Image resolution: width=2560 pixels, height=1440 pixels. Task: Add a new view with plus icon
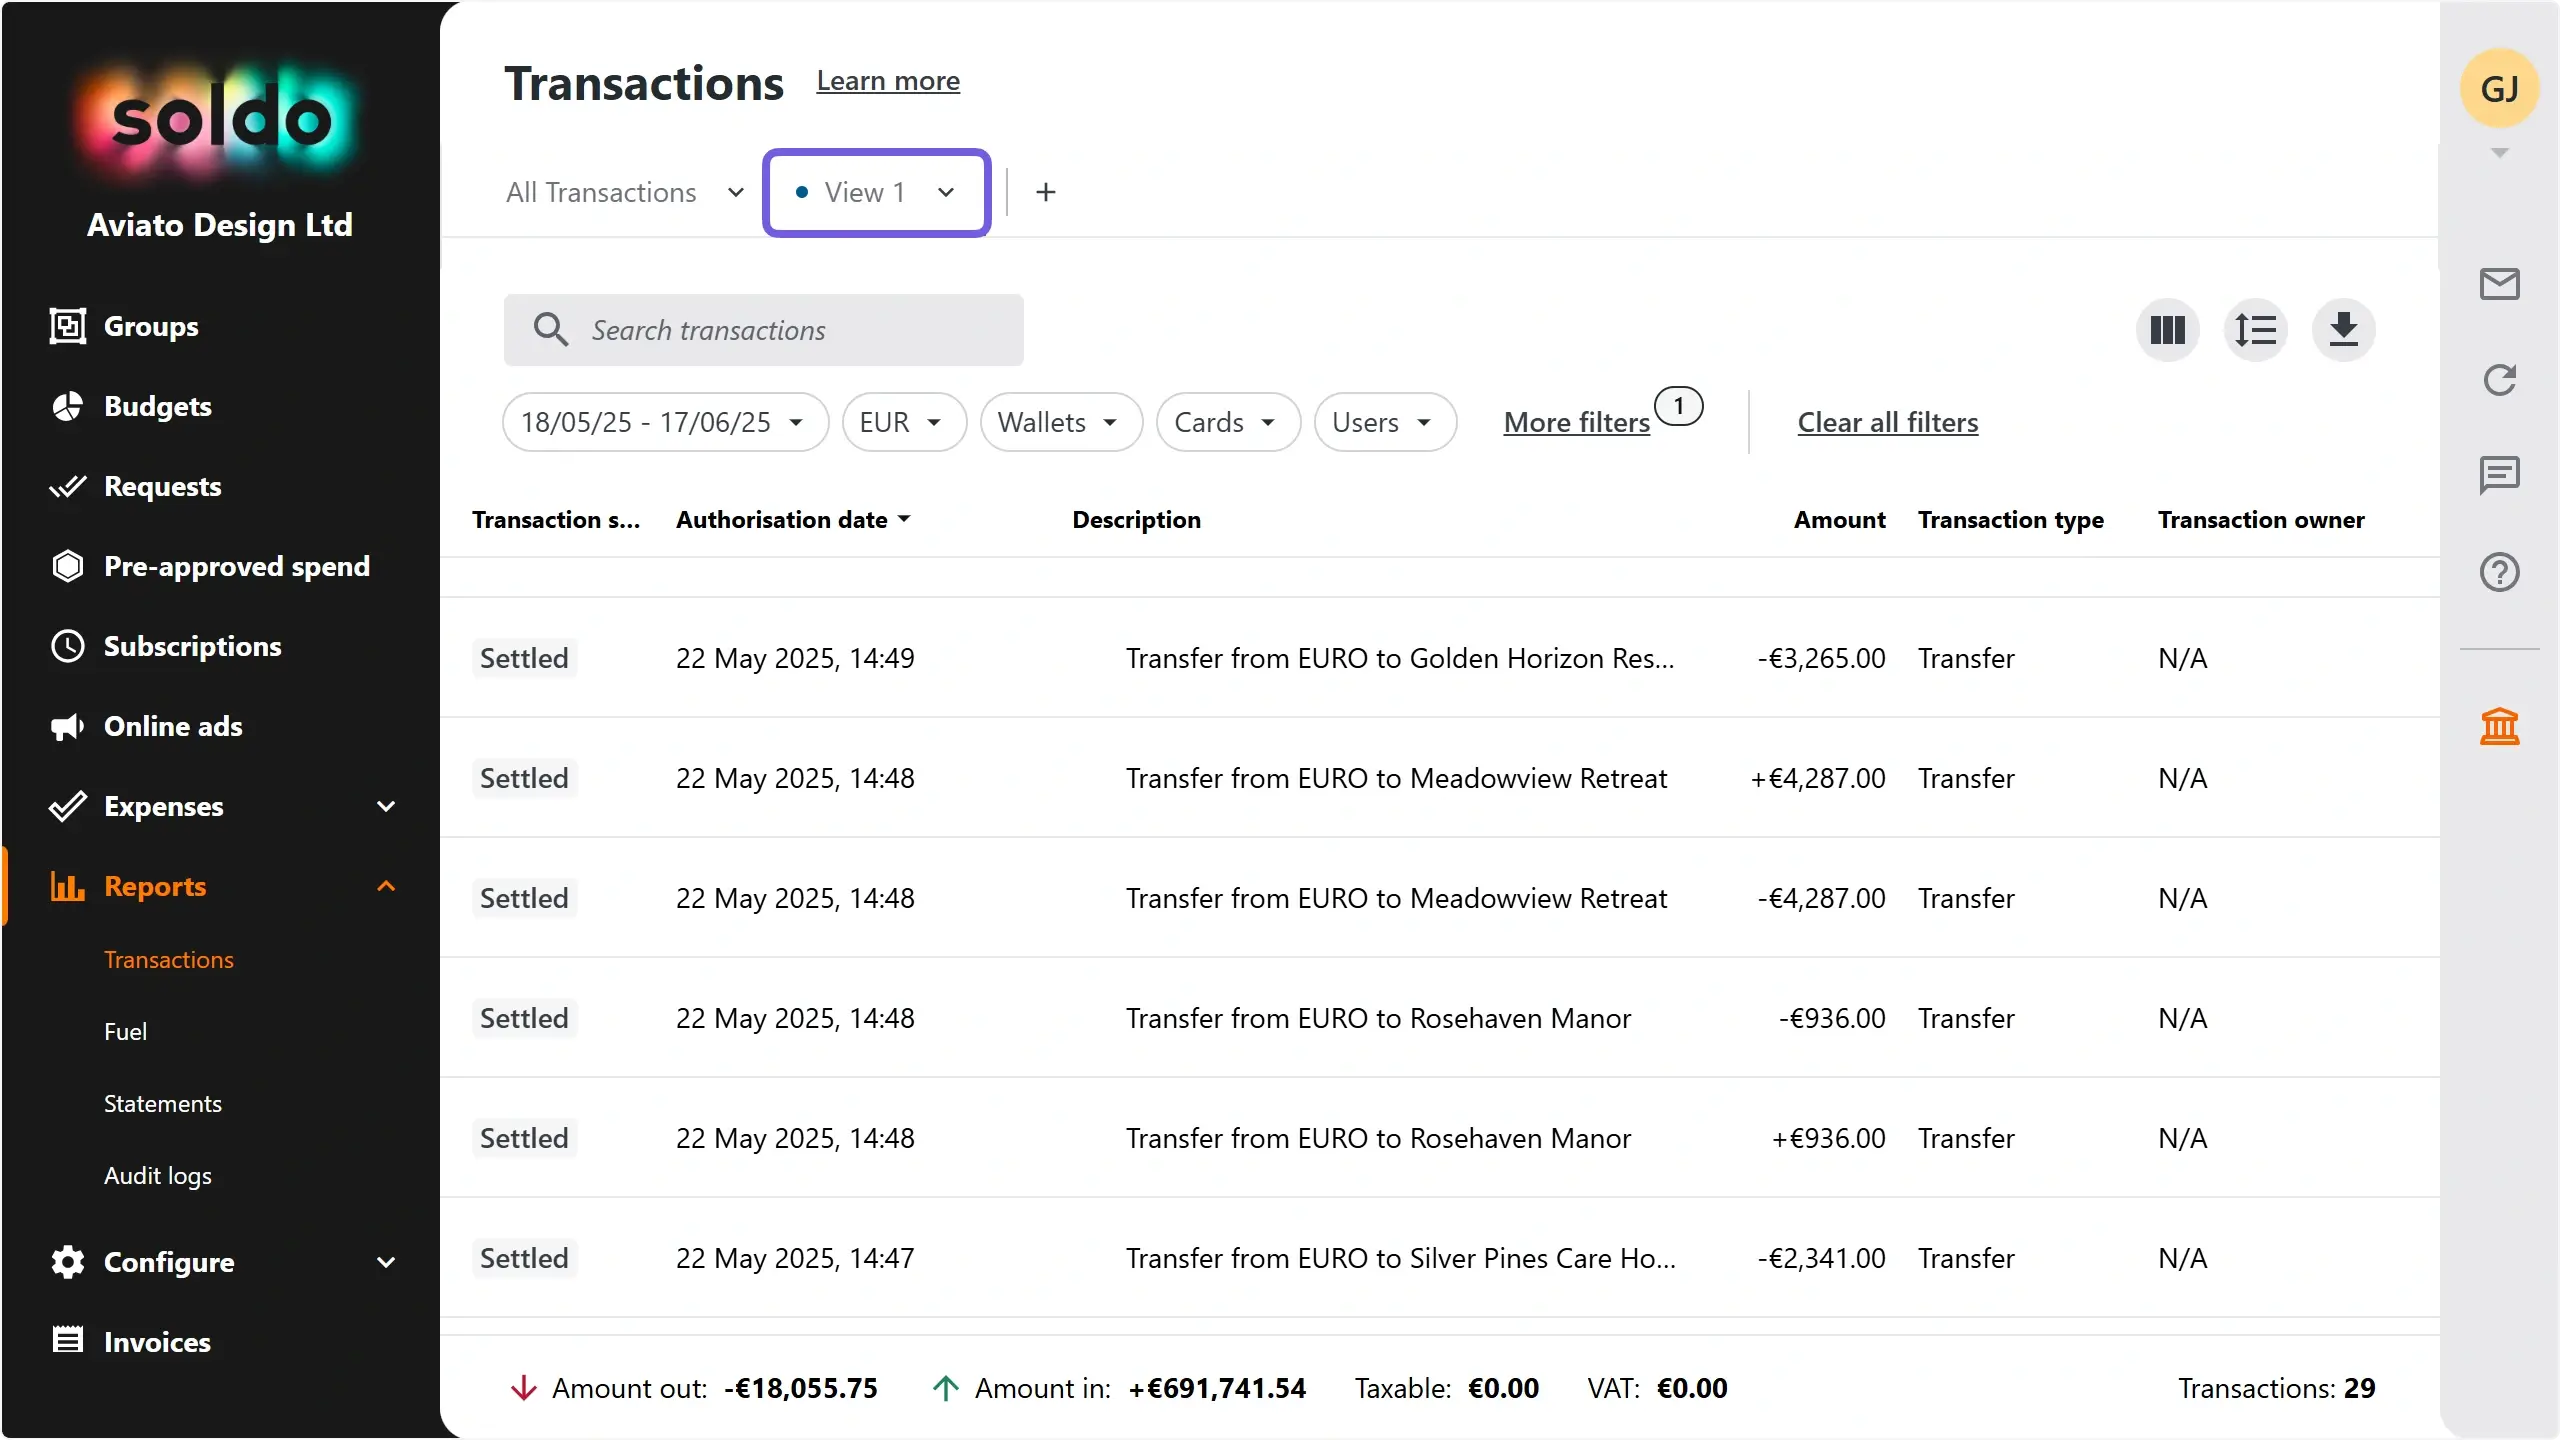coord(1045,192)
